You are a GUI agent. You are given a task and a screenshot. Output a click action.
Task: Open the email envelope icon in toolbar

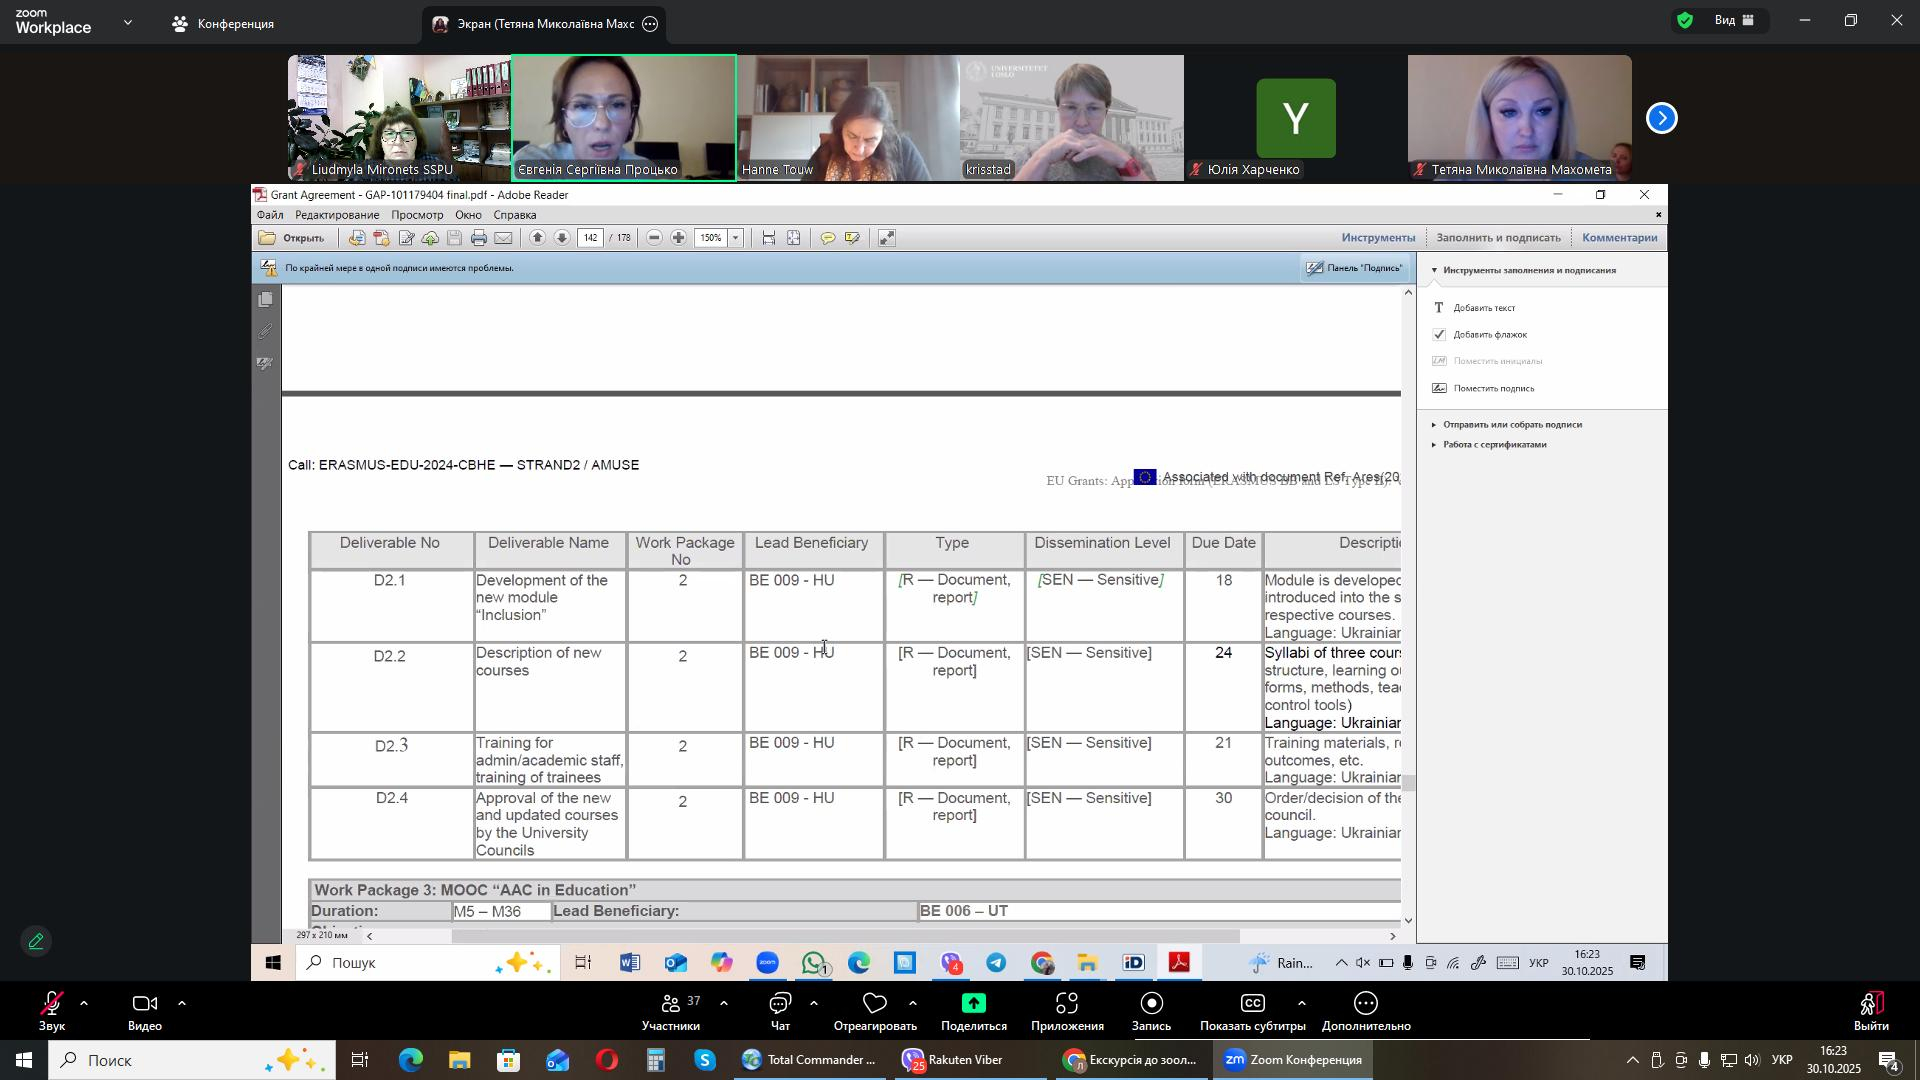(504, 238)
